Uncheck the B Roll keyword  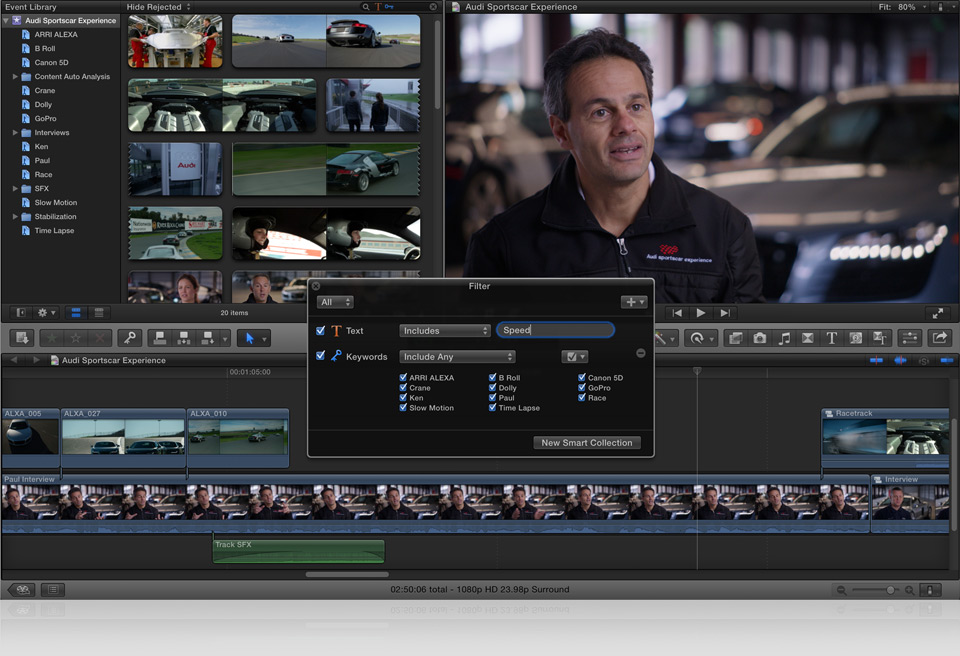click(493, 377)
